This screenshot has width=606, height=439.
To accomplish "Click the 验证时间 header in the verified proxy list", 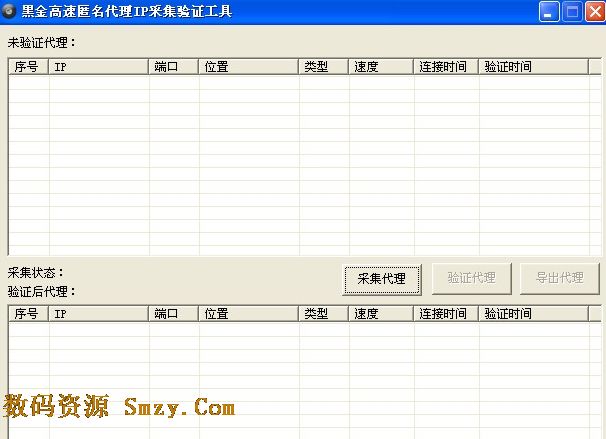I will point(534,314).
